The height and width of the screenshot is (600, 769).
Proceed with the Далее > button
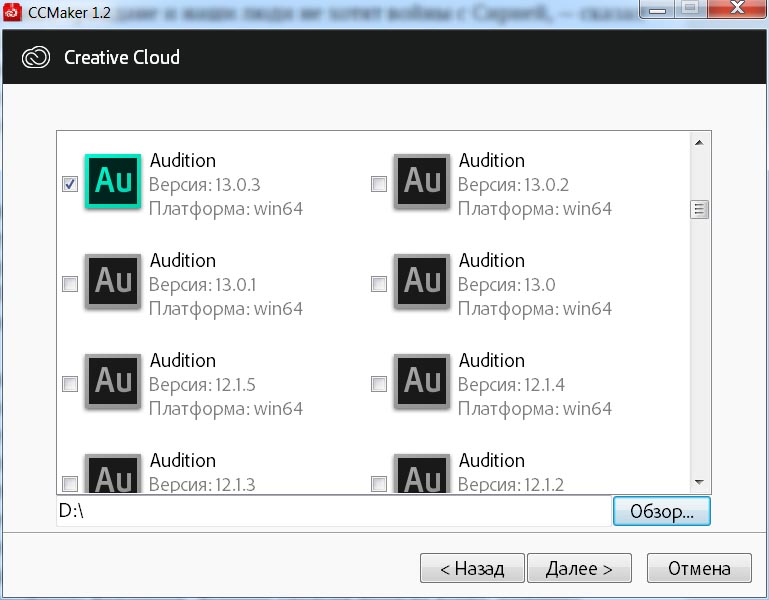[579, 568]
